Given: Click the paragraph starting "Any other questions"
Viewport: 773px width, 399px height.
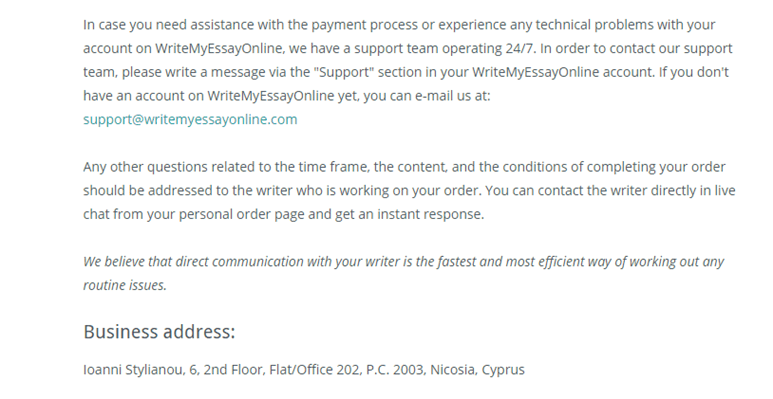Looking at the screenshot, I should tap(409, 190).
